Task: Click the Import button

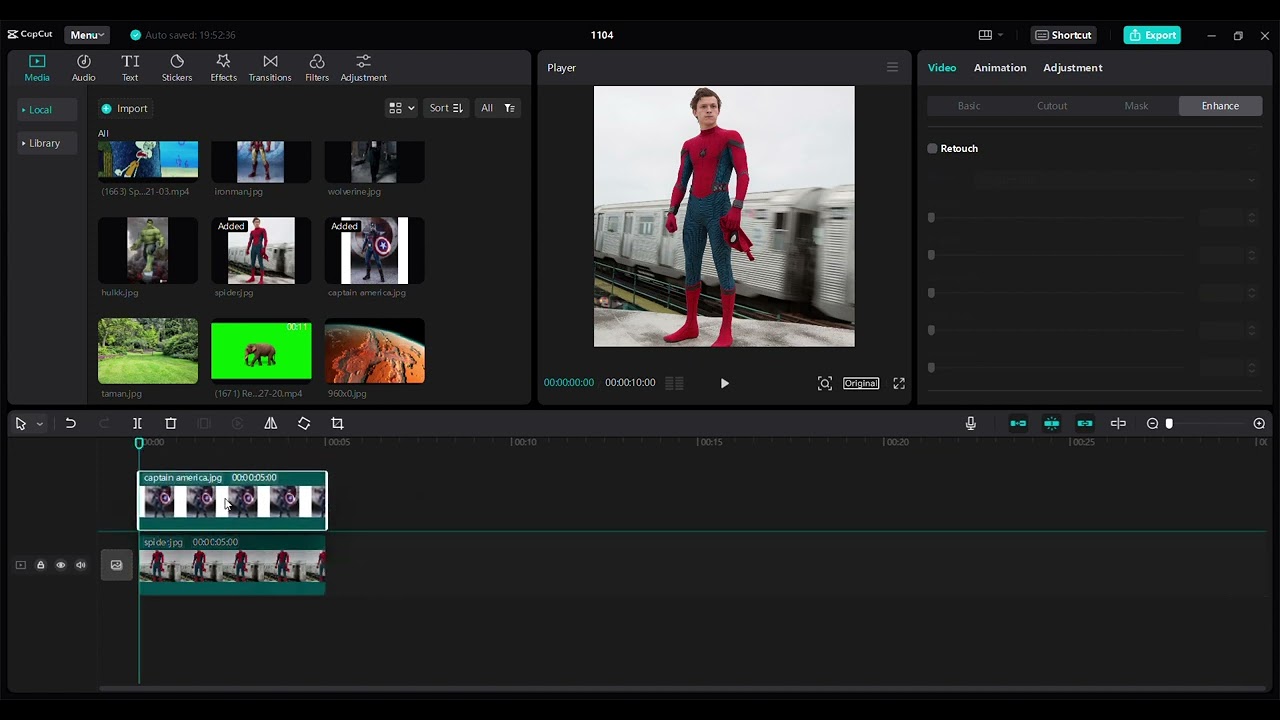Action: pos(124,109)
